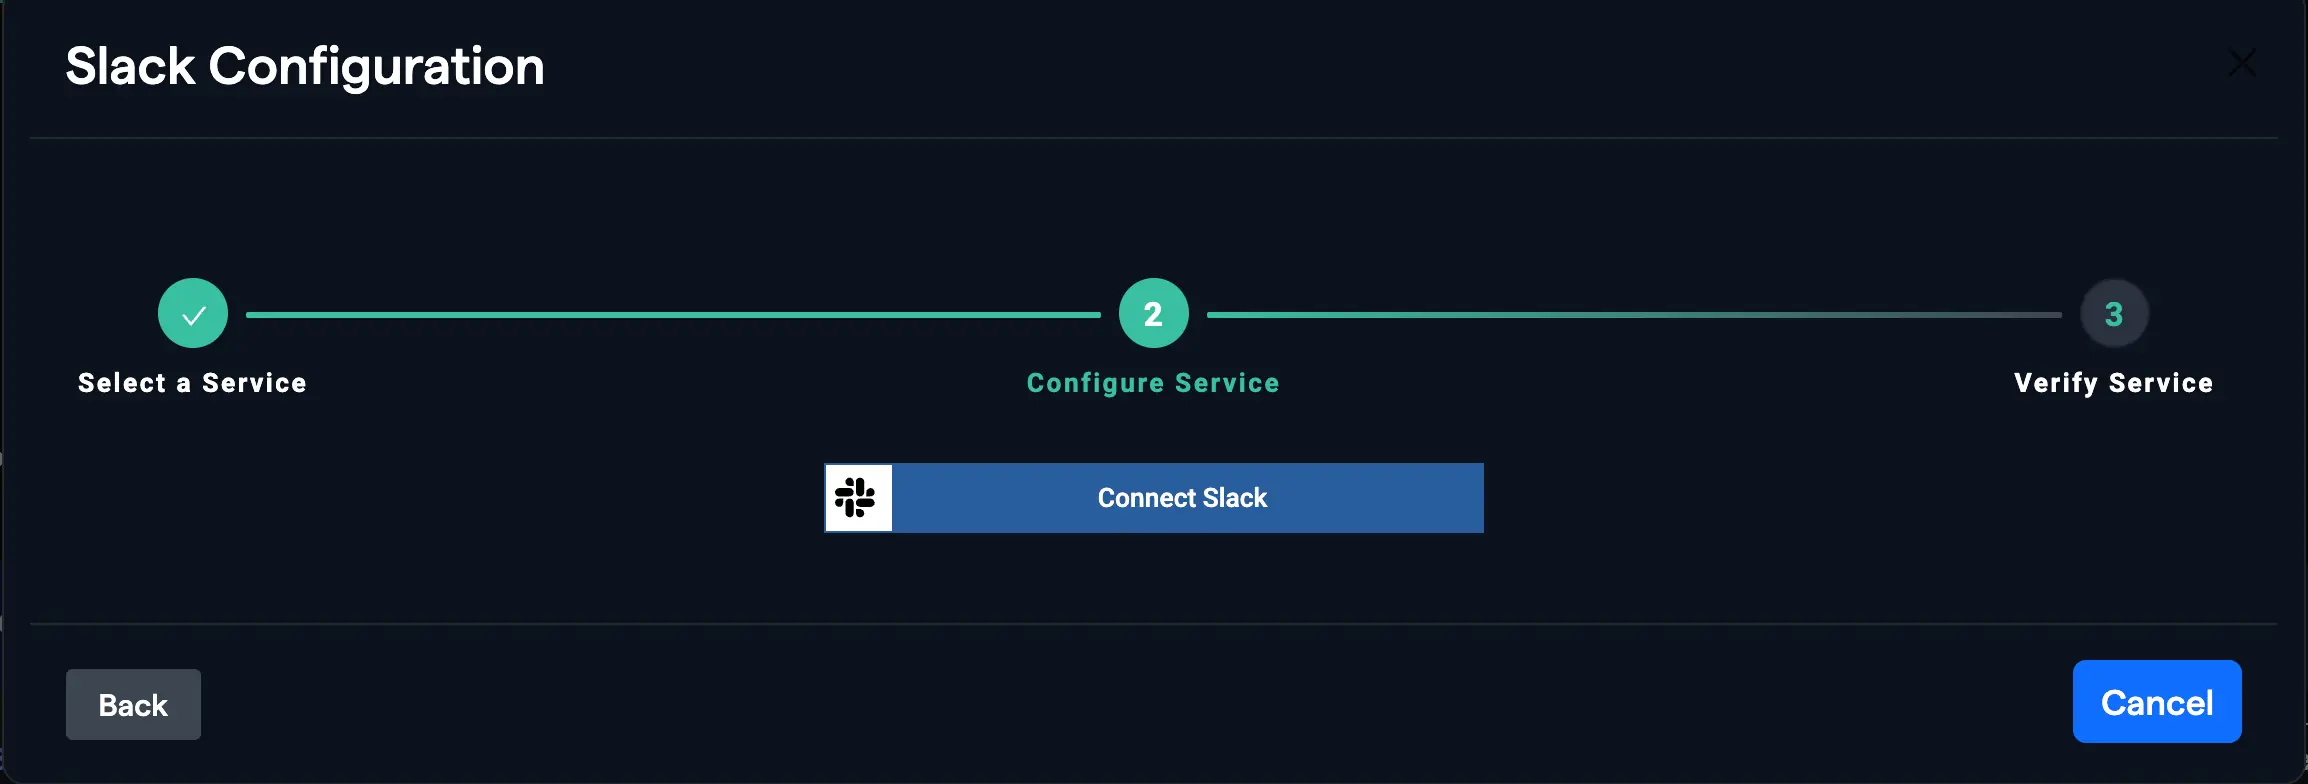Click the divider line above the Back button
The width and height of the screenshot is (2308, 784).
[1153, 624]
